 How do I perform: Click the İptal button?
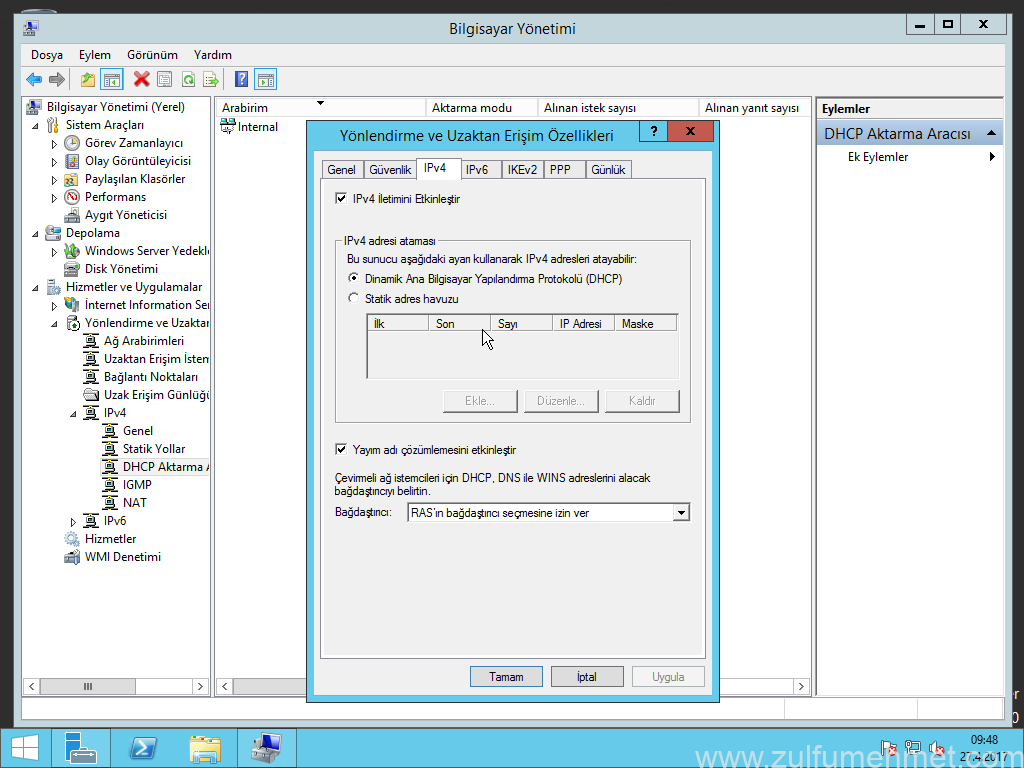coord(587,677)
